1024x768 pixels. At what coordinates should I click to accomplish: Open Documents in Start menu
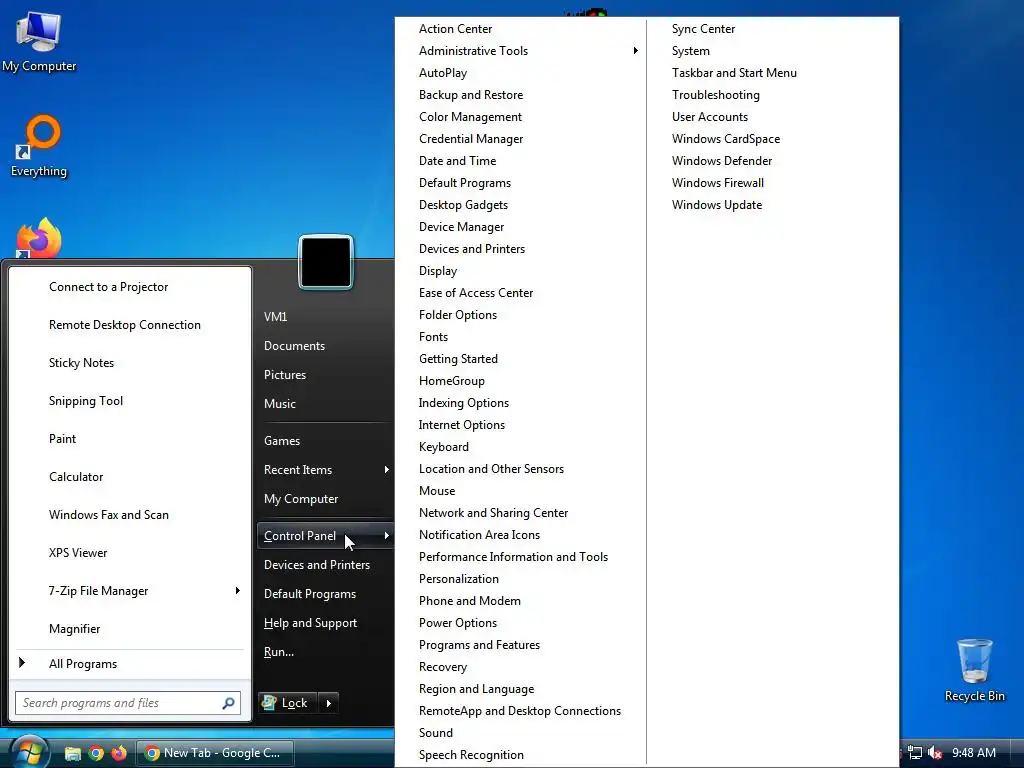click(294, 346)
